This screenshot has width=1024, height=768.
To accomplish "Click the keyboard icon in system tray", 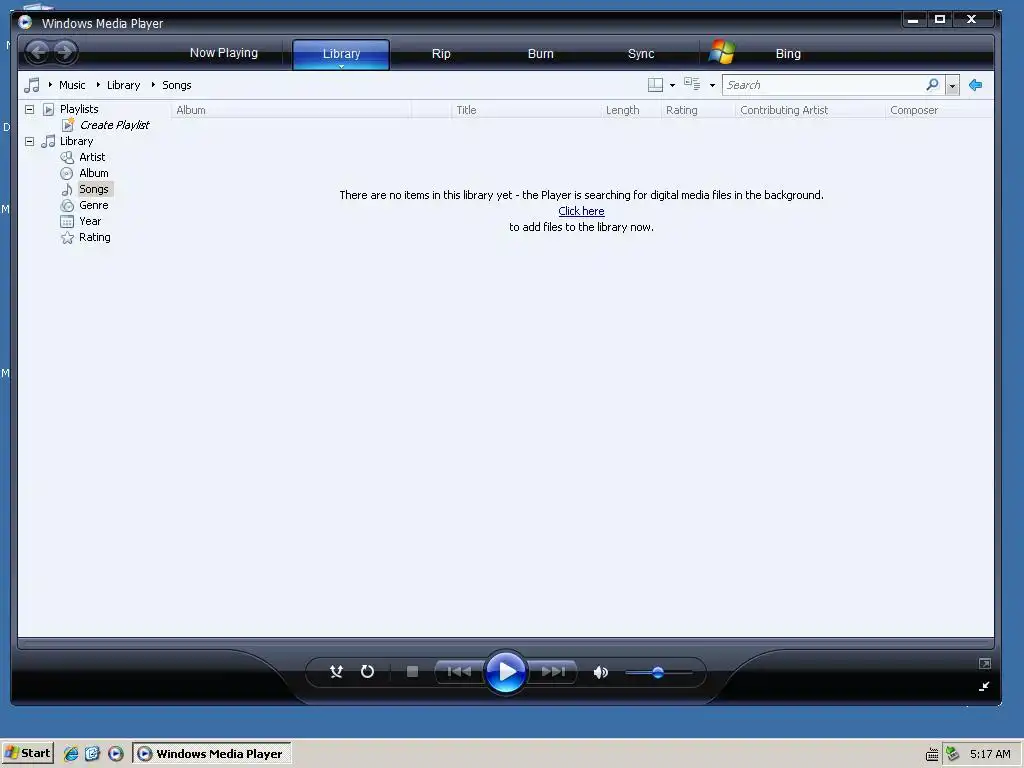I will click(932, 754).
